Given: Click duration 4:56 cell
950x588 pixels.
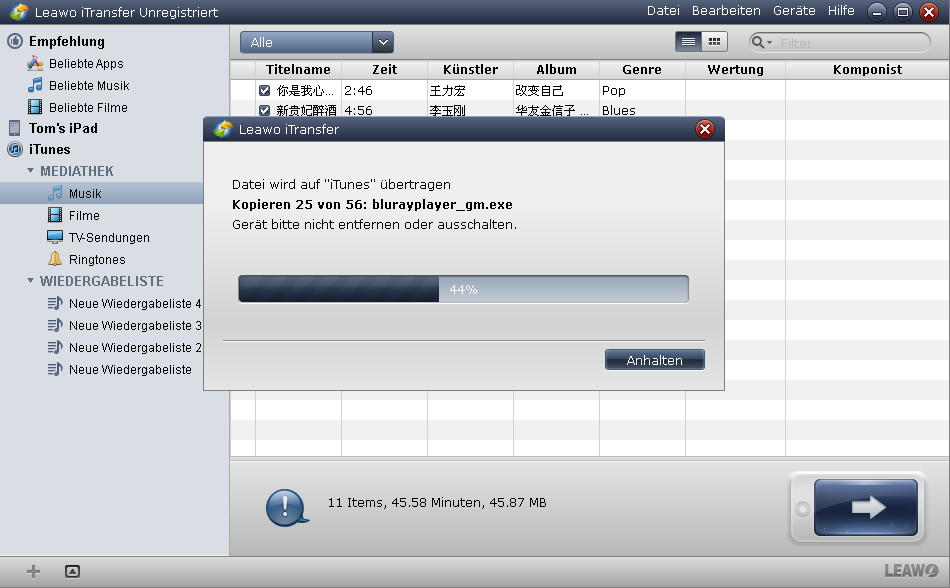Looking at the screenshot, I should click(x=384, y=110).
